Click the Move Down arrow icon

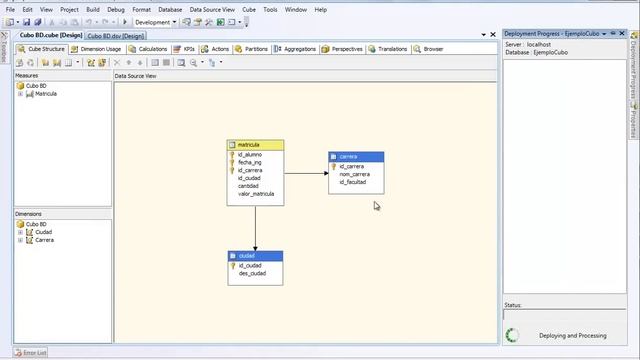pos(140,62)
